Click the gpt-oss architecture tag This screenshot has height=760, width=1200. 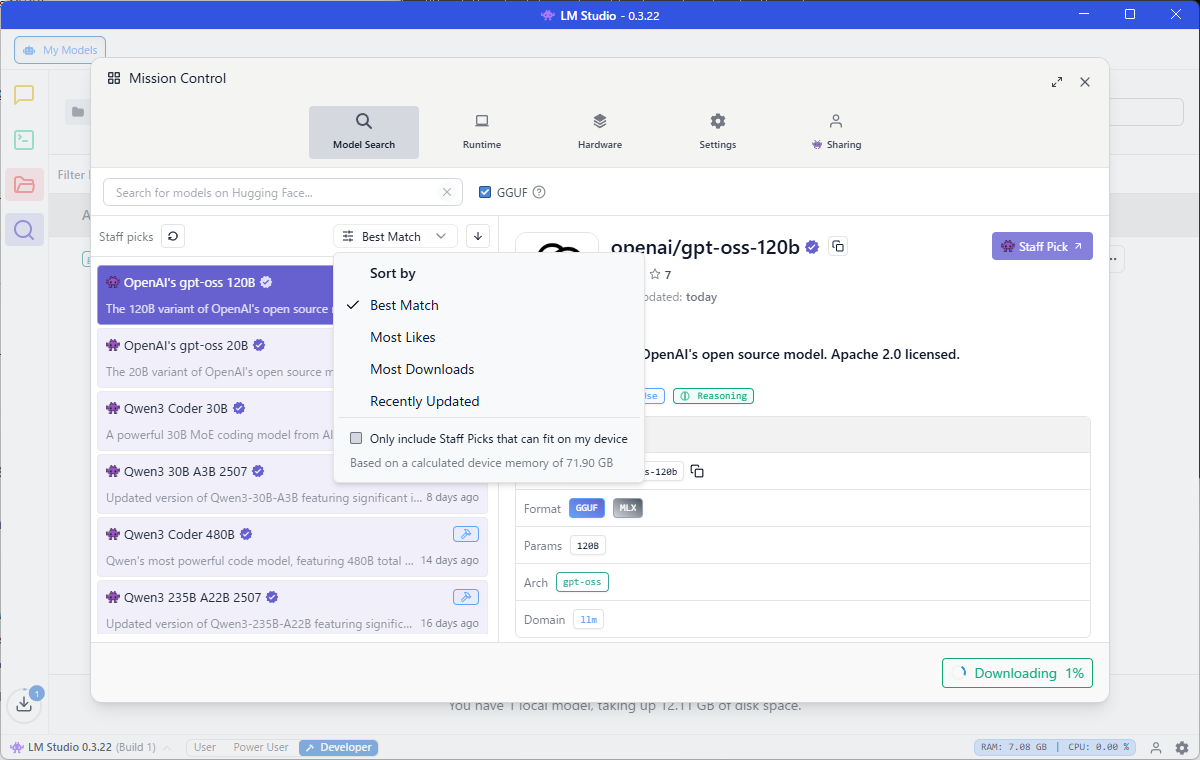pos(582,582)
